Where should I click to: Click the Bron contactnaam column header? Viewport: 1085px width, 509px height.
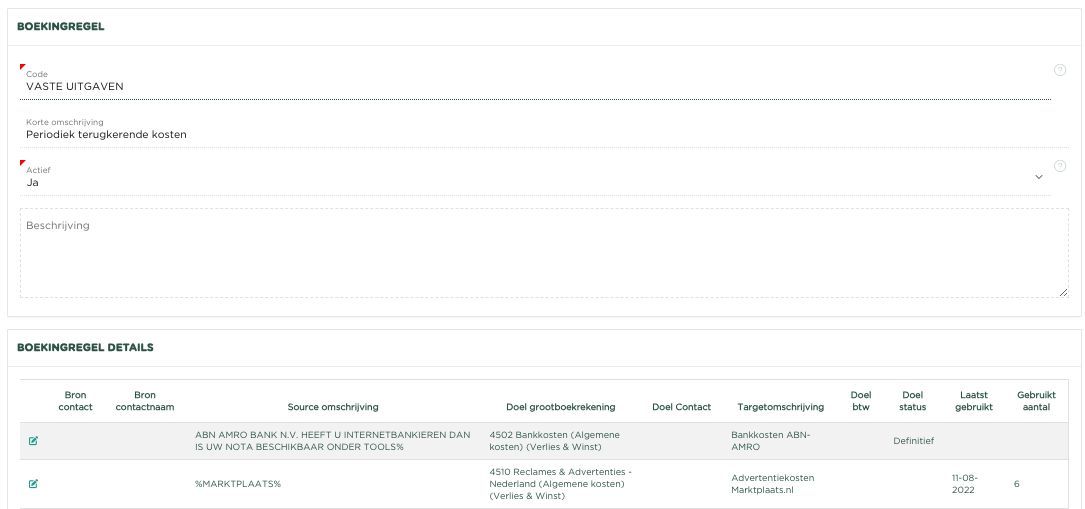[145, 401]
